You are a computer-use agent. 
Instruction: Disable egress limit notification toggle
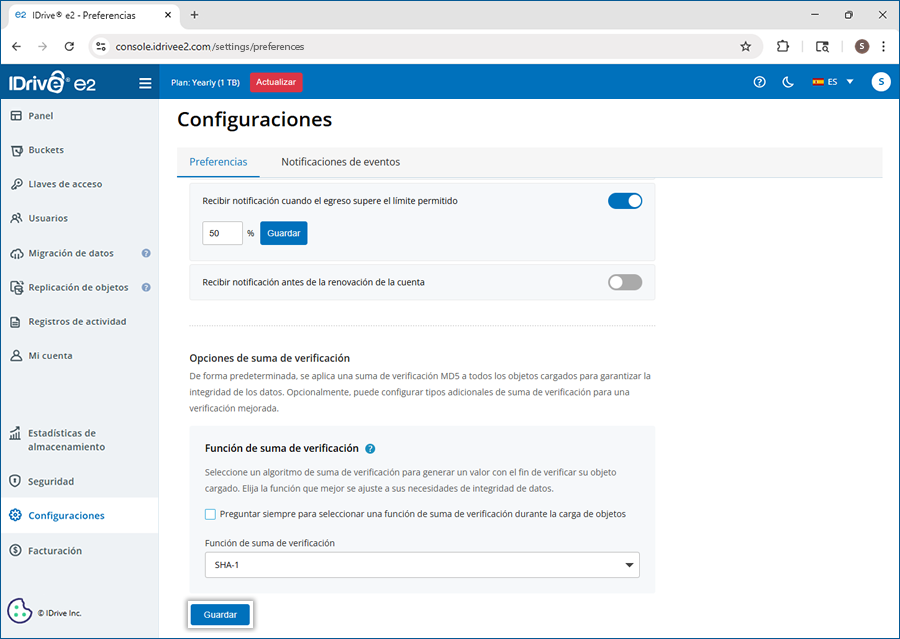(625, 201)
